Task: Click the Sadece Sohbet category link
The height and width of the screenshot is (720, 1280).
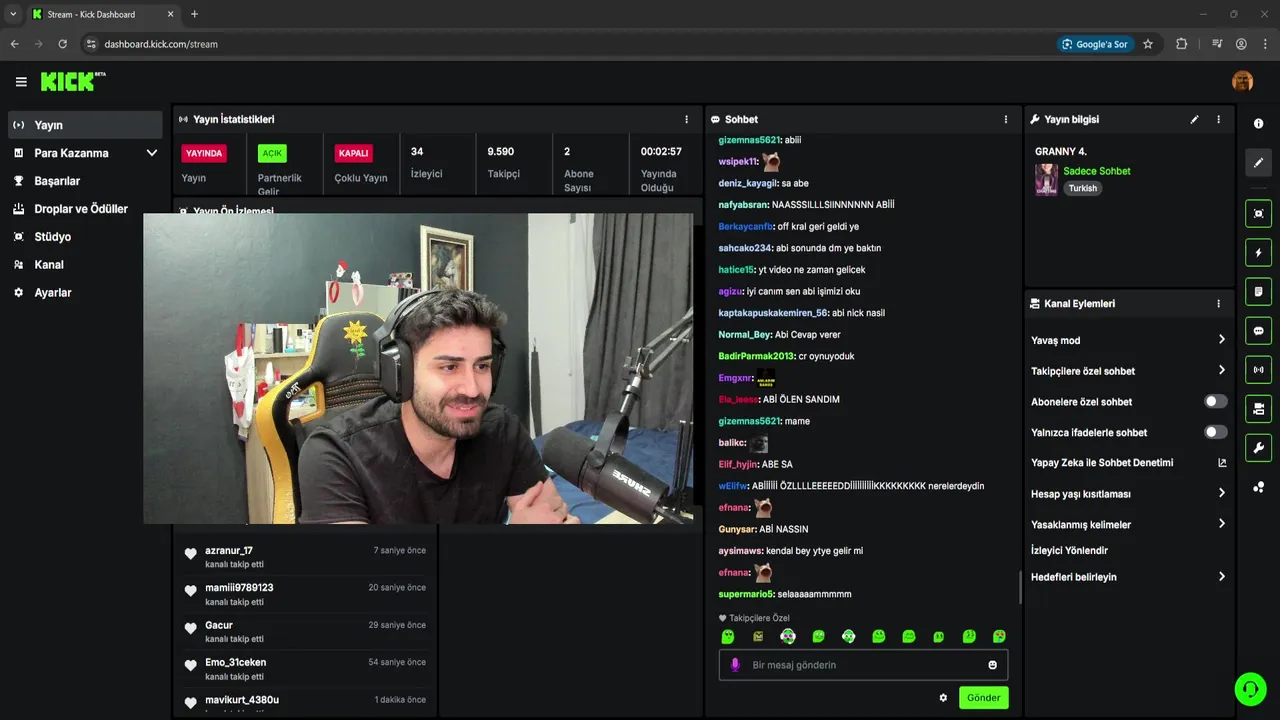Action: (1097, 171)
